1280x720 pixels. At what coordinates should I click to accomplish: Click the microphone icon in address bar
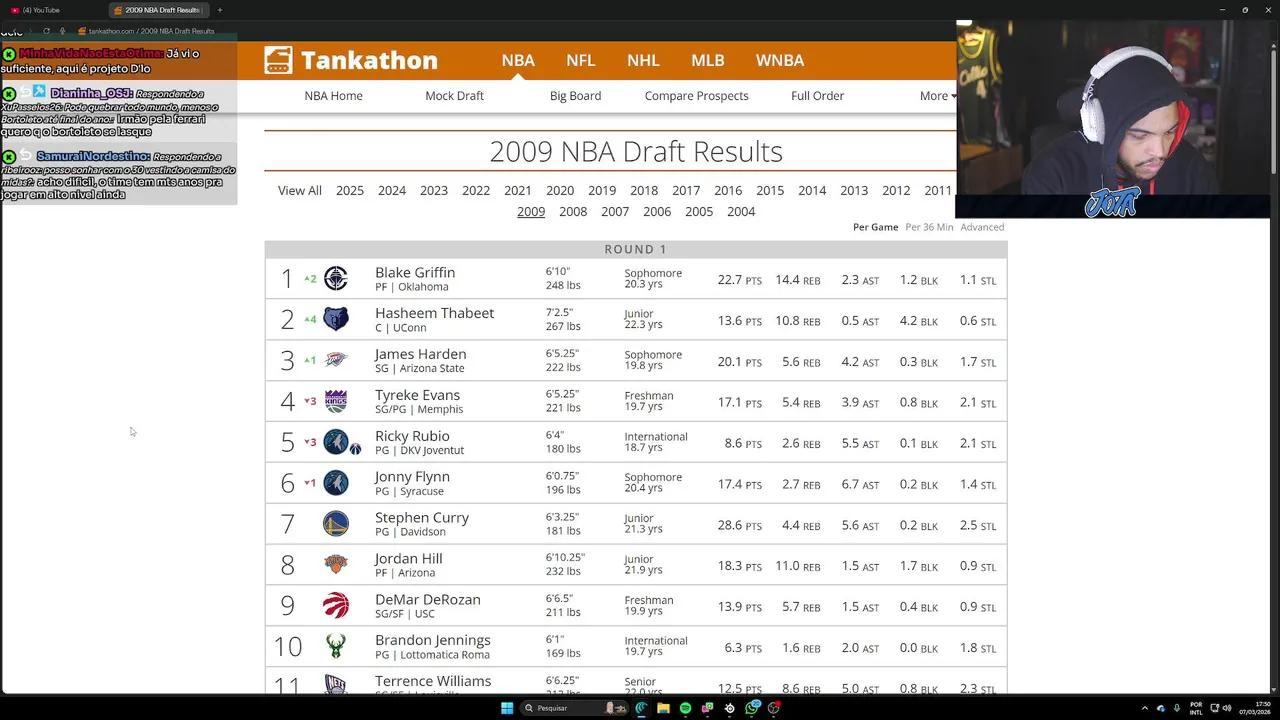(x=63, y=31)
